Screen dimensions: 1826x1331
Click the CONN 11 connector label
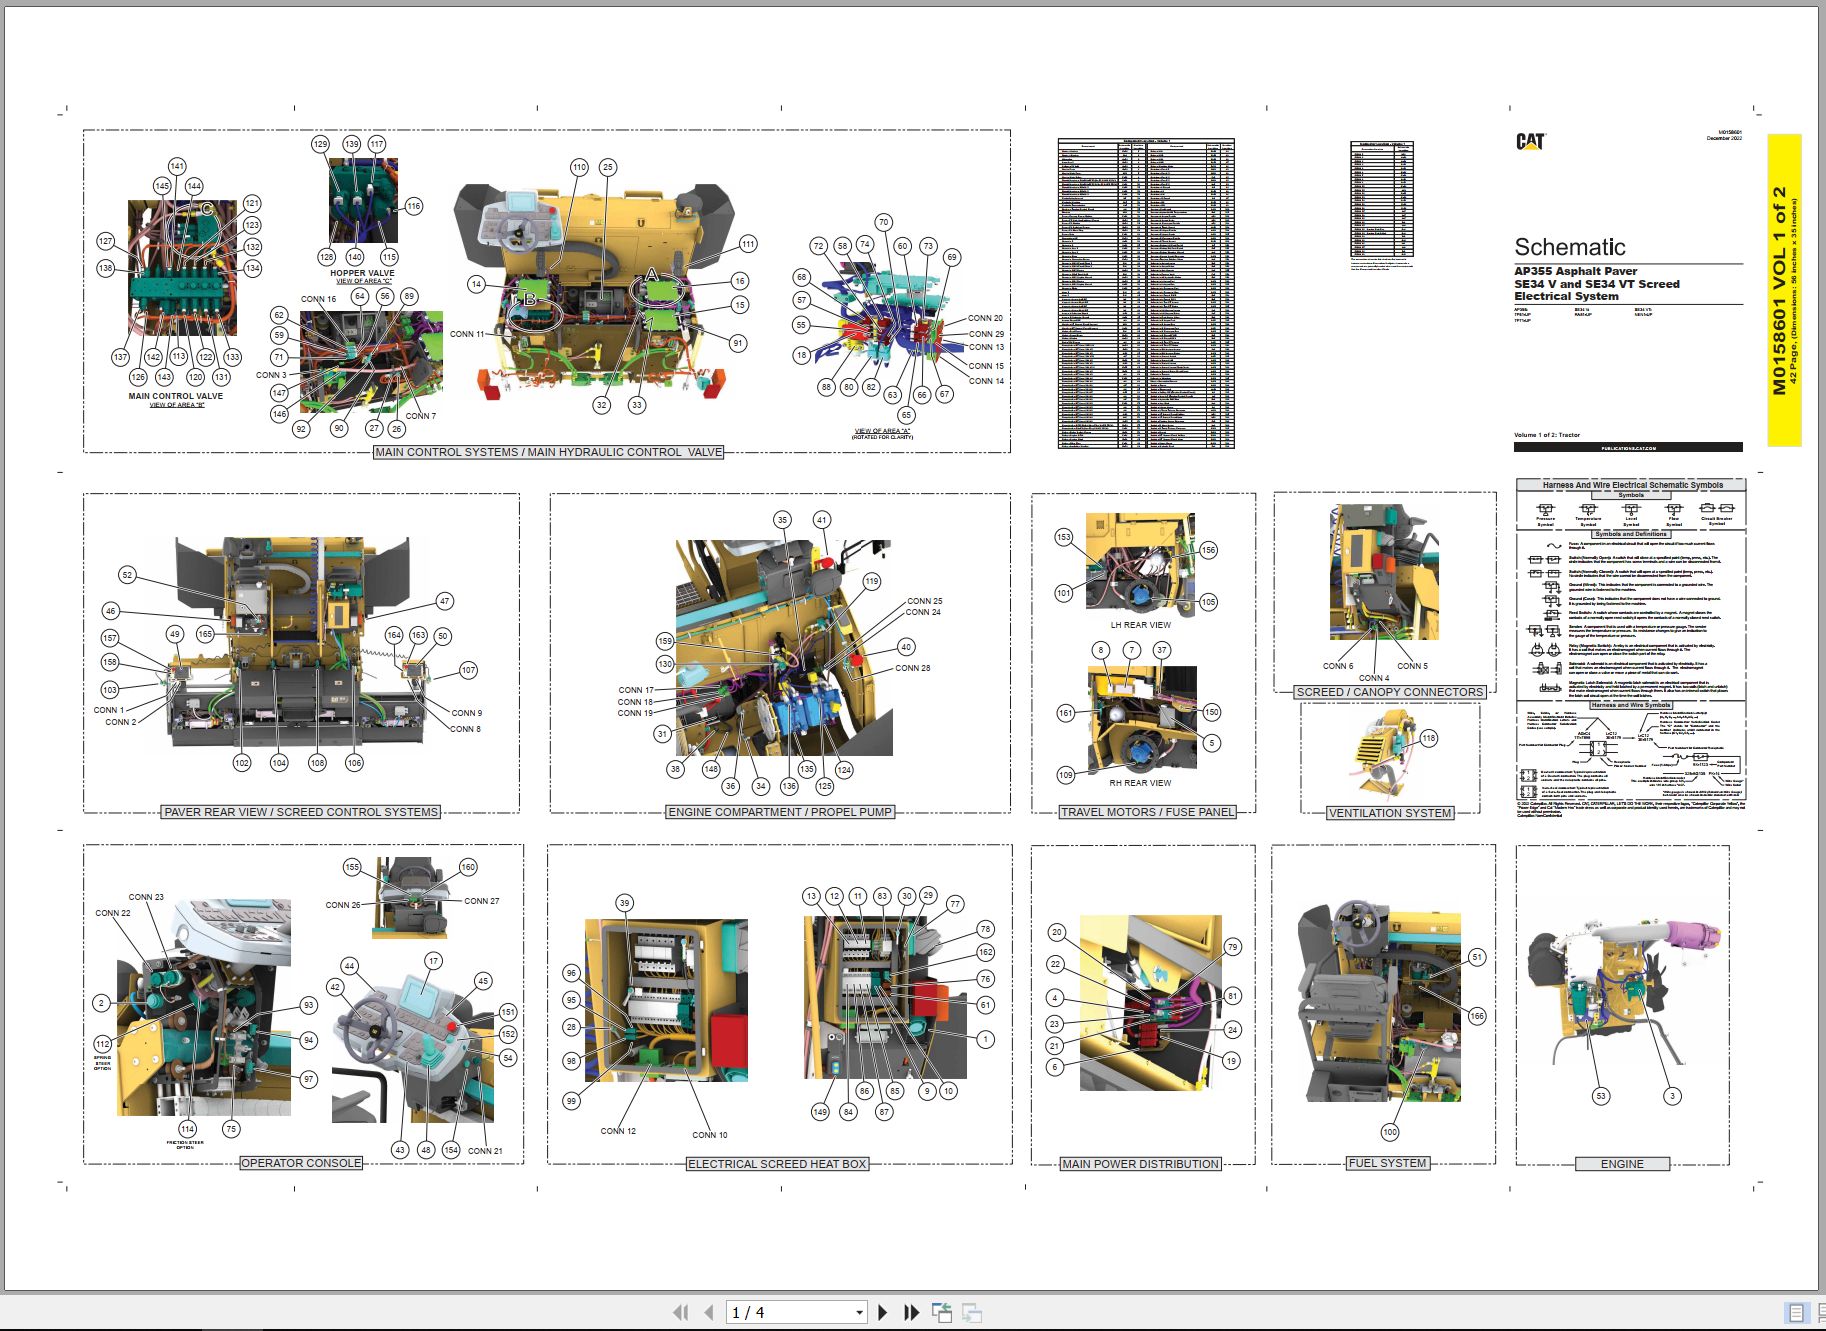tap(467, 334)
